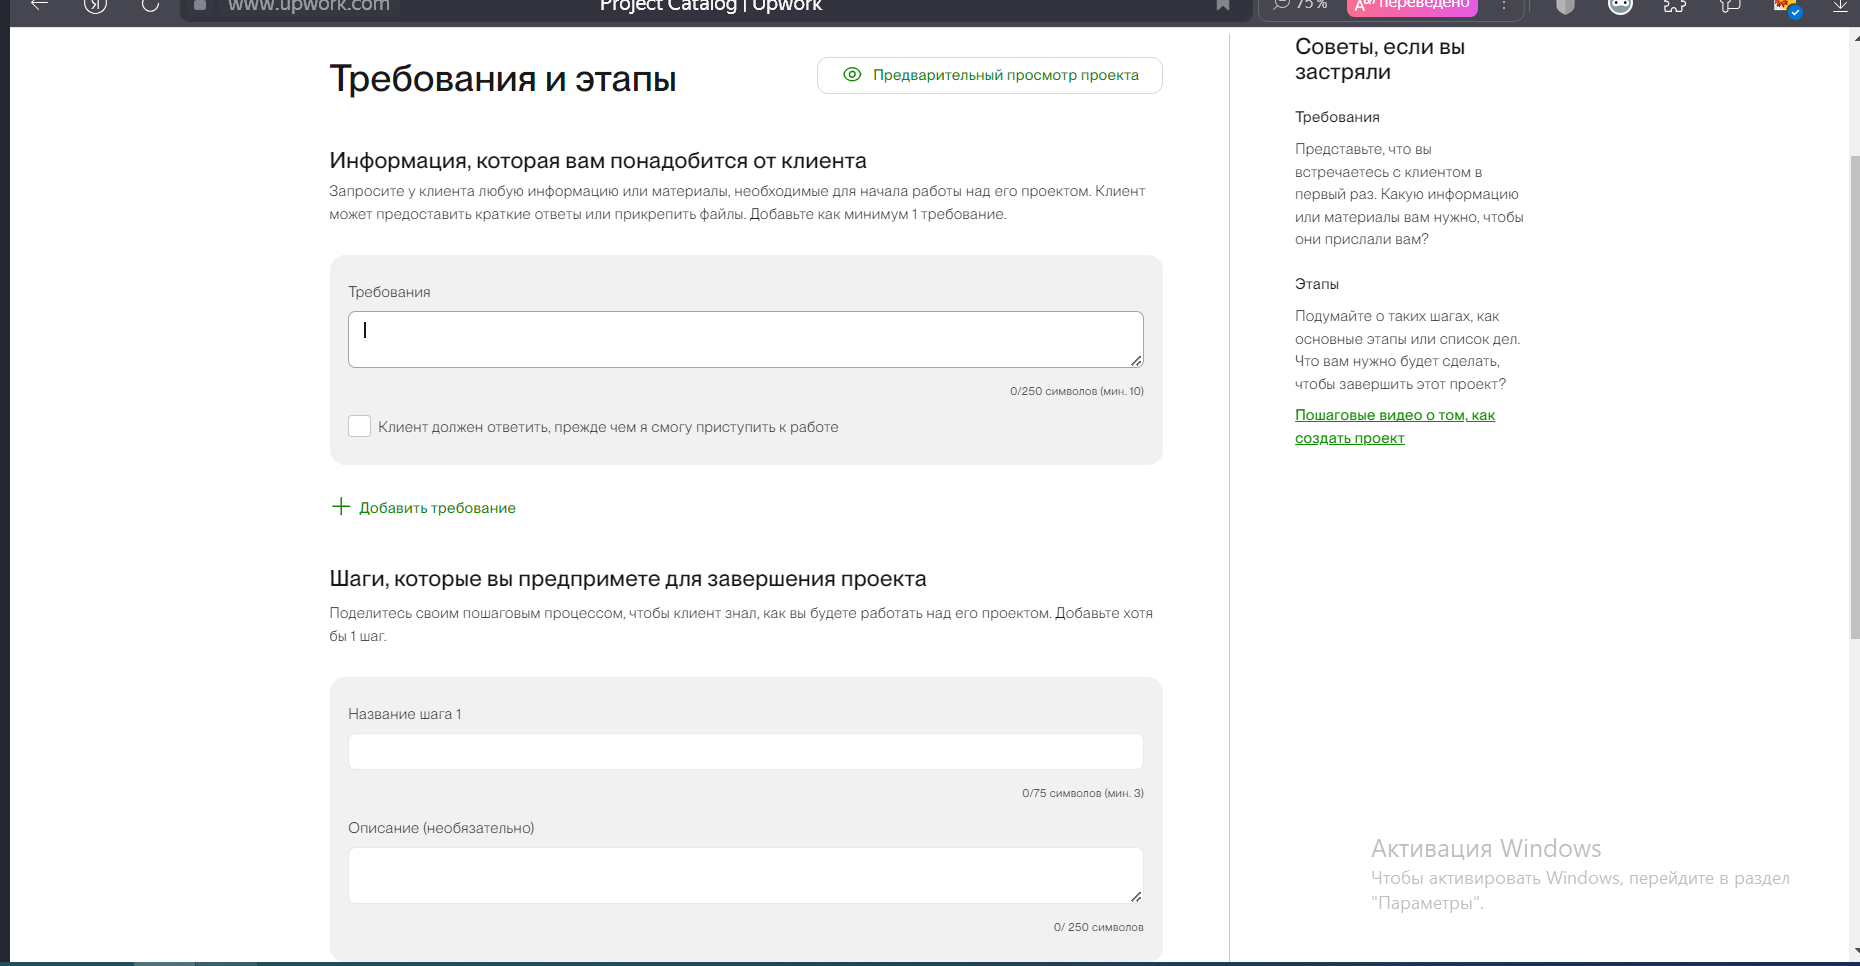Click 'Шаги, которые вы предпримете' heading
Viewport: 1860px width, 966px height.
click(628, 579)
